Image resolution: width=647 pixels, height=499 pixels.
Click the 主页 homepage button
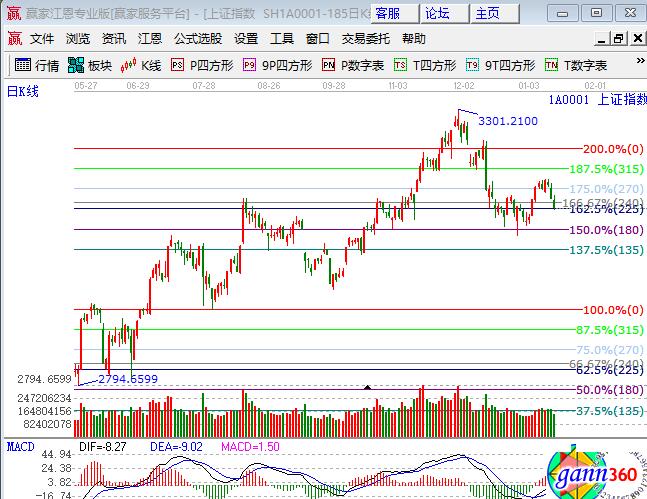(x=487, y=13)
